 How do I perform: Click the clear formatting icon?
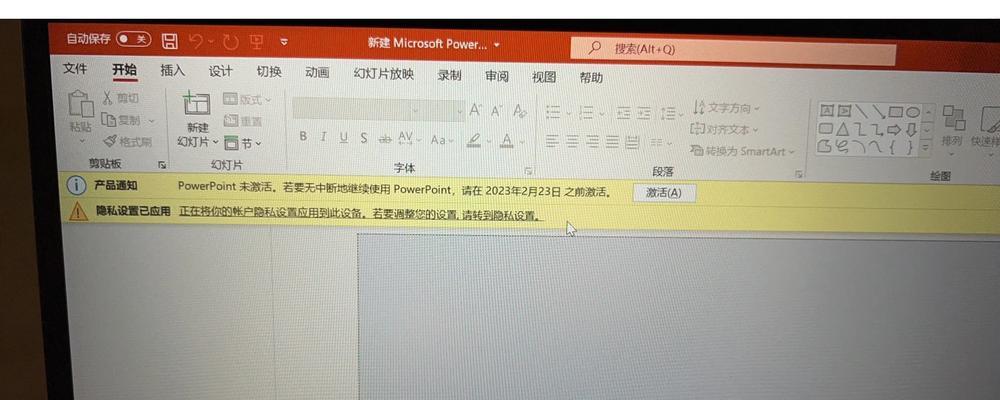tap(520, 112)
